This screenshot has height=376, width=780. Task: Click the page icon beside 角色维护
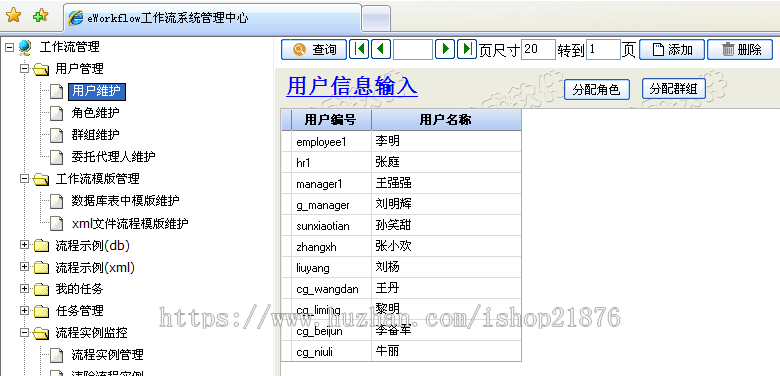coord(57,113)
